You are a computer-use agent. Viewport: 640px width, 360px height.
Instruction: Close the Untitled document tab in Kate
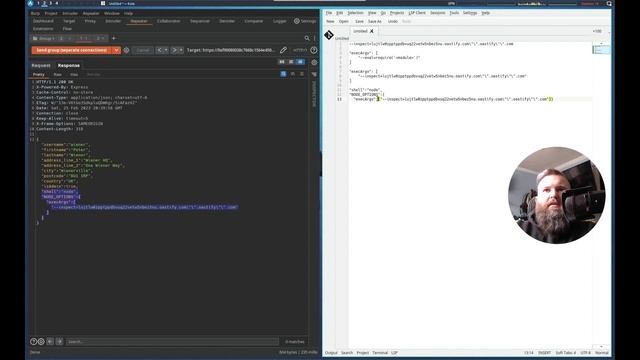point(371,31)
